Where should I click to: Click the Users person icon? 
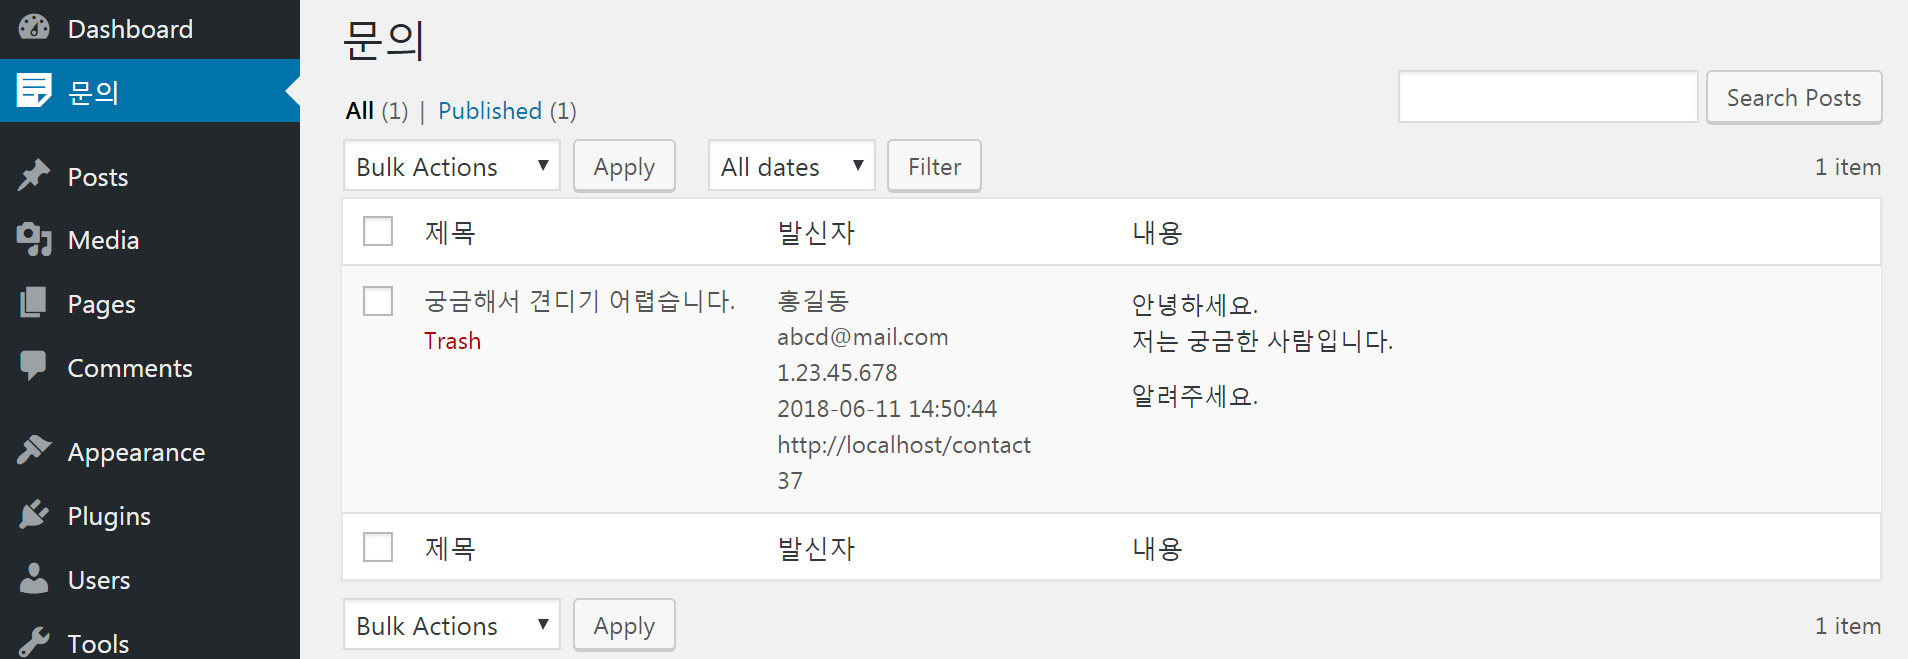point(34,578)
